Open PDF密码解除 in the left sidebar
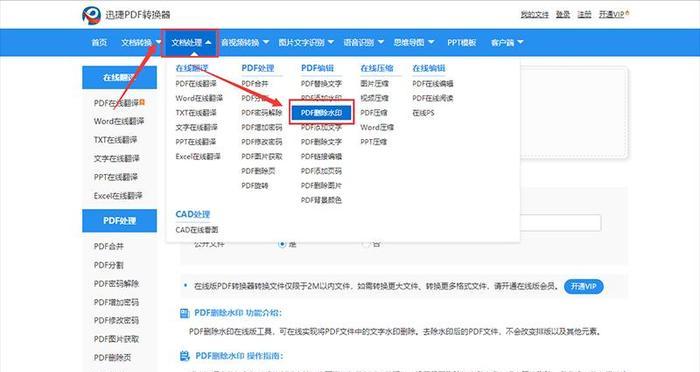Screen dimensions: 700x372 pos(116,284)
